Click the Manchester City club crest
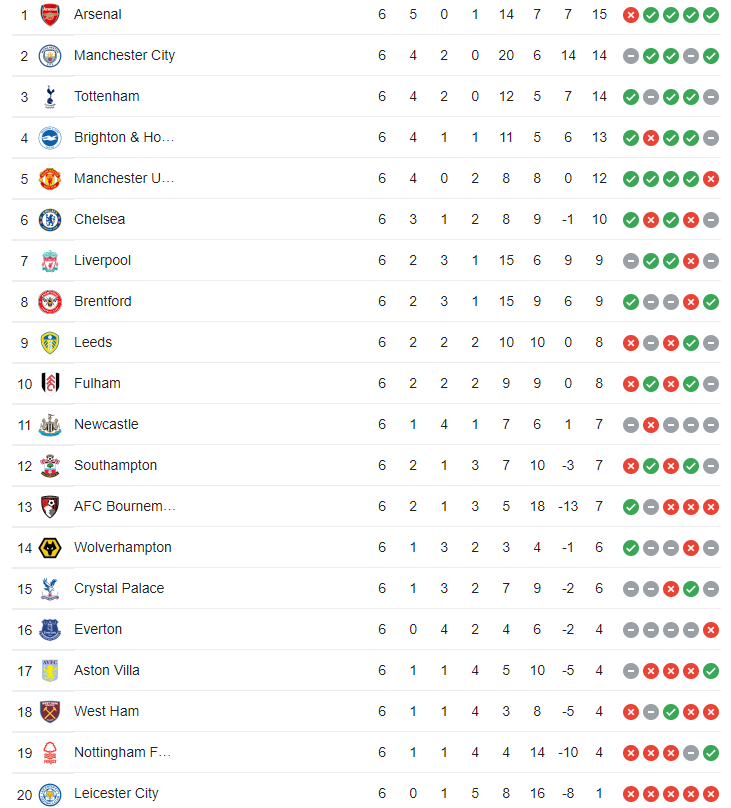 pyautogui.click(x=50, y=56)
